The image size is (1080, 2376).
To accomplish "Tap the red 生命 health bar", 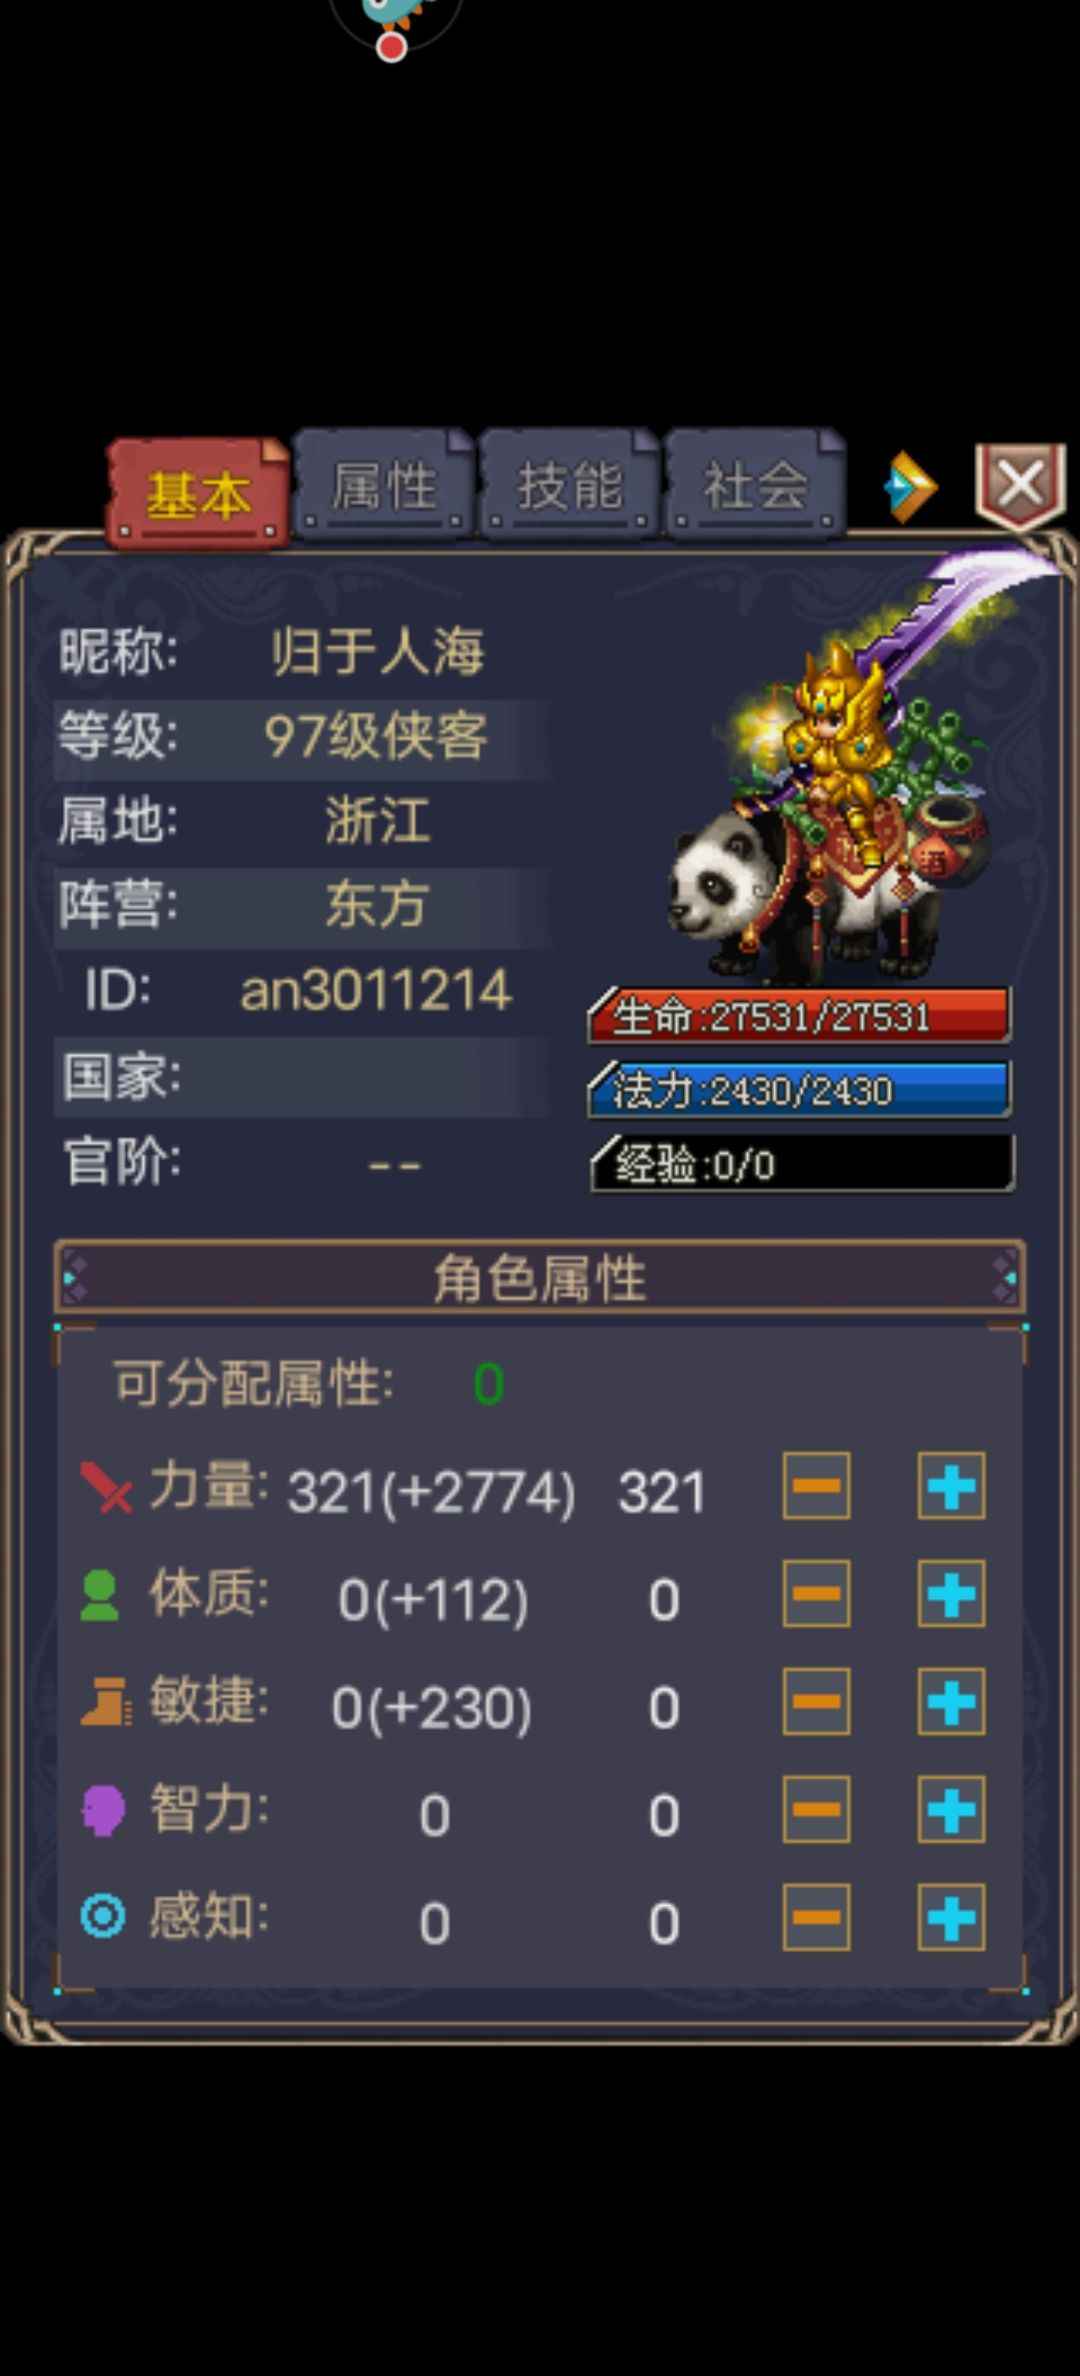I will point(799,1016).
